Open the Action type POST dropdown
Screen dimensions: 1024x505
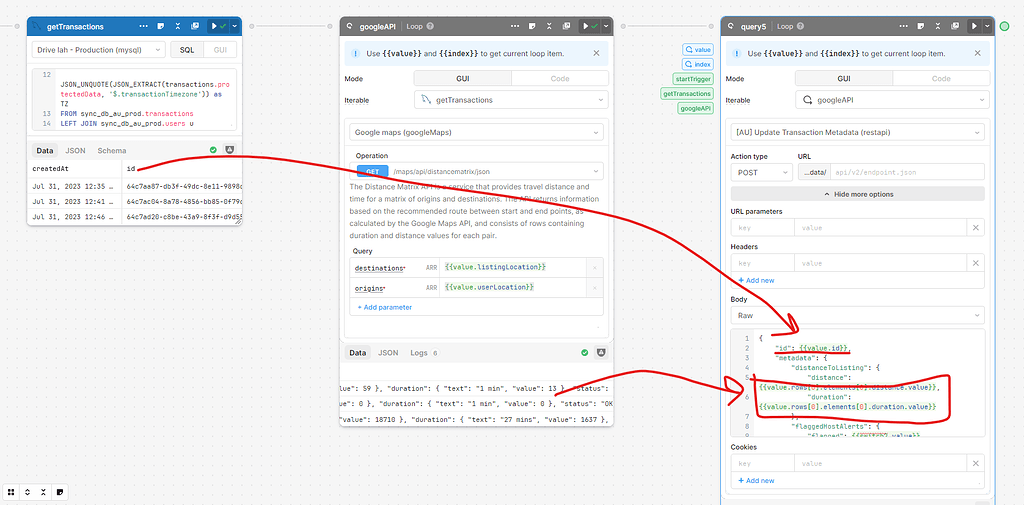coord(760,173)
